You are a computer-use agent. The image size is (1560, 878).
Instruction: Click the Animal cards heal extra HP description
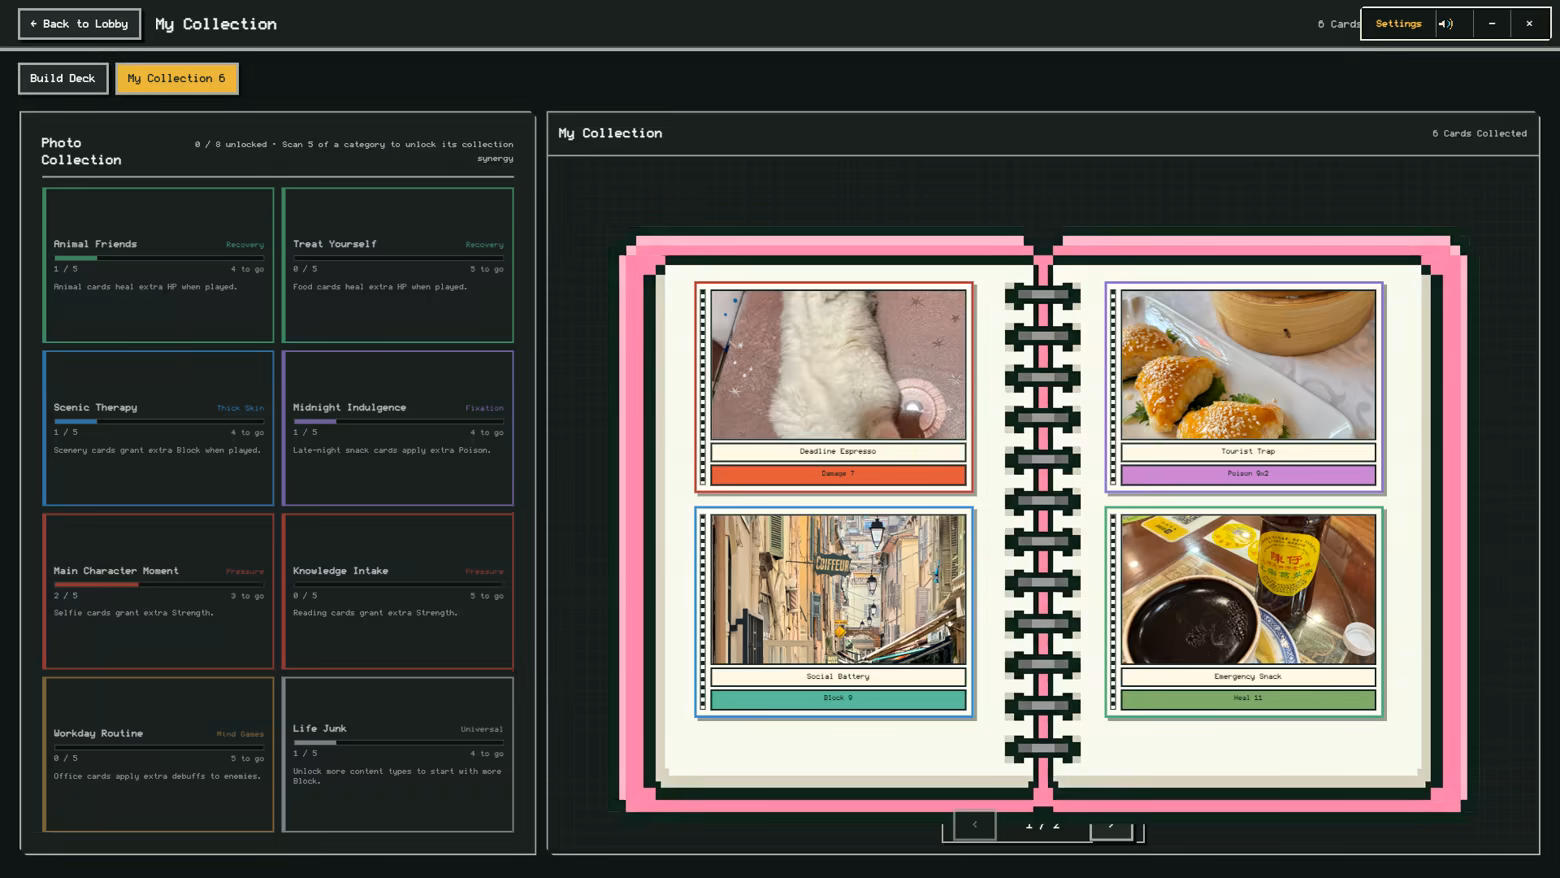pos(145,287)
